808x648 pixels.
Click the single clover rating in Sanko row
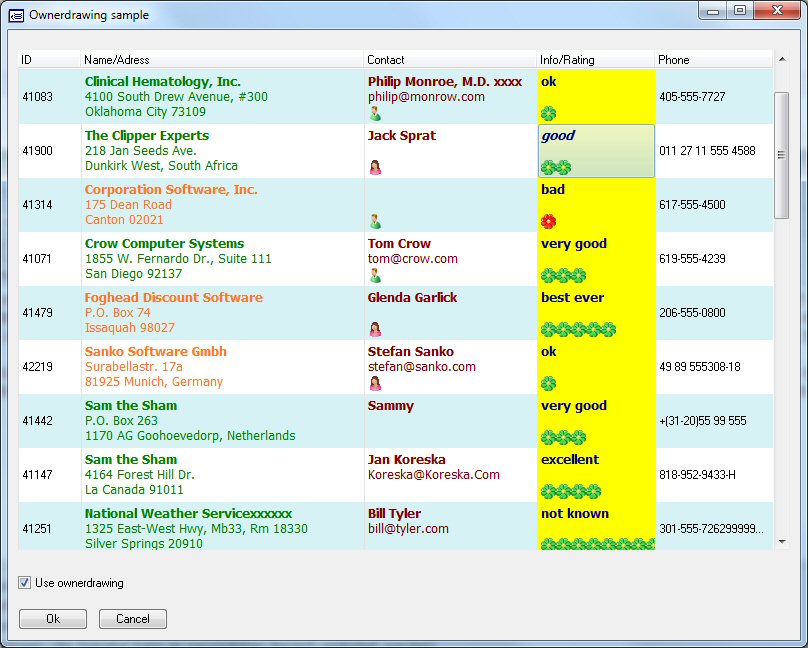pos(548,383)
